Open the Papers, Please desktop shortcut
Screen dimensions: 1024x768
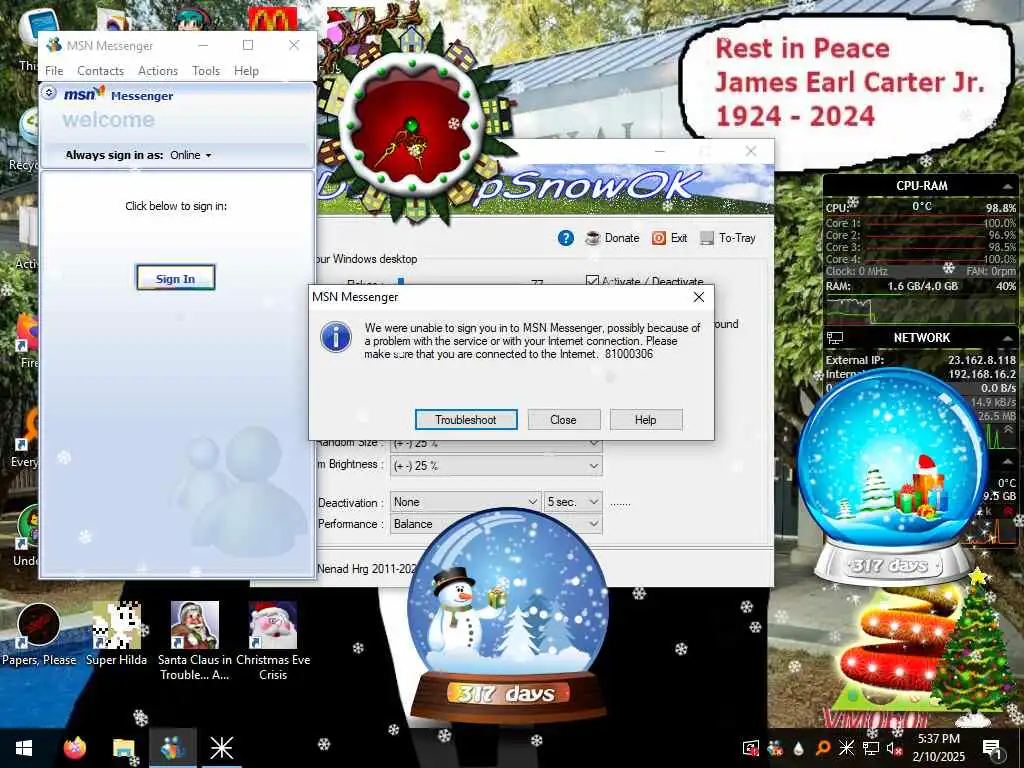click(39, 635)
